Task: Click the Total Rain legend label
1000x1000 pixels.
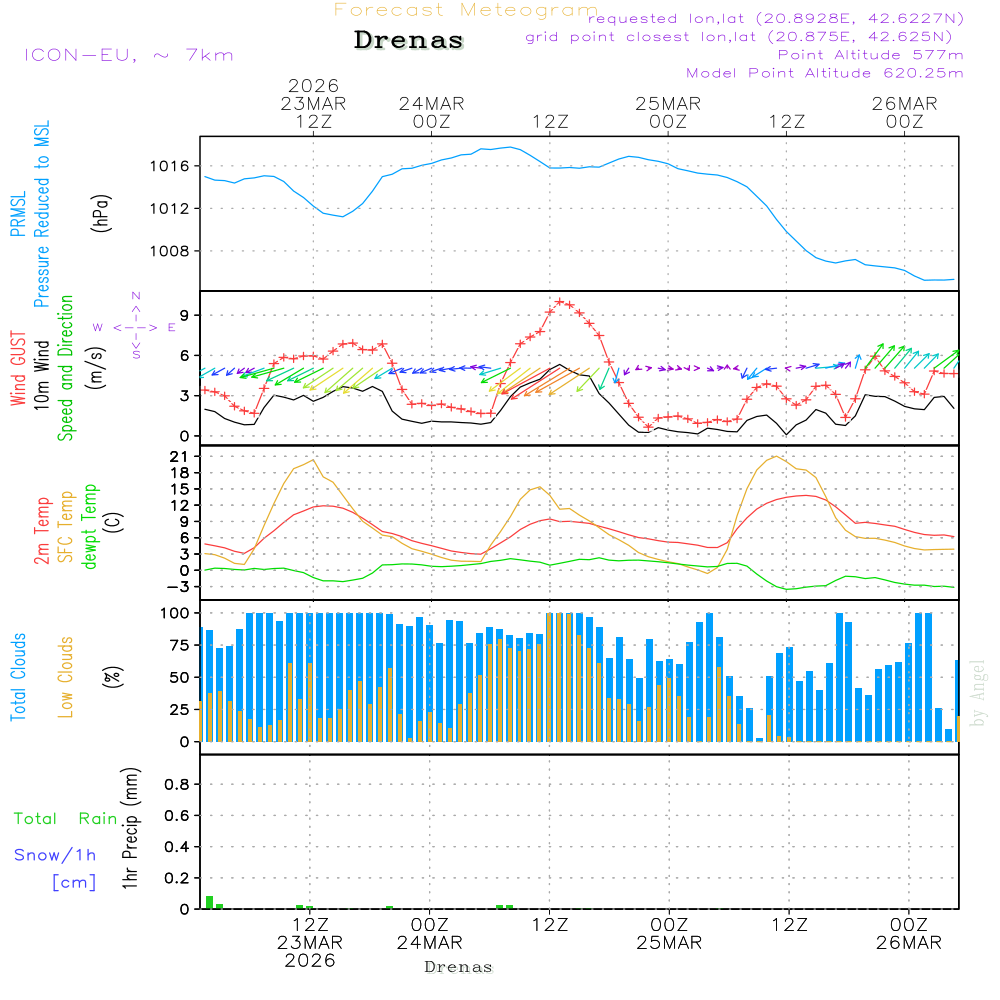Action: coord(66,819)
